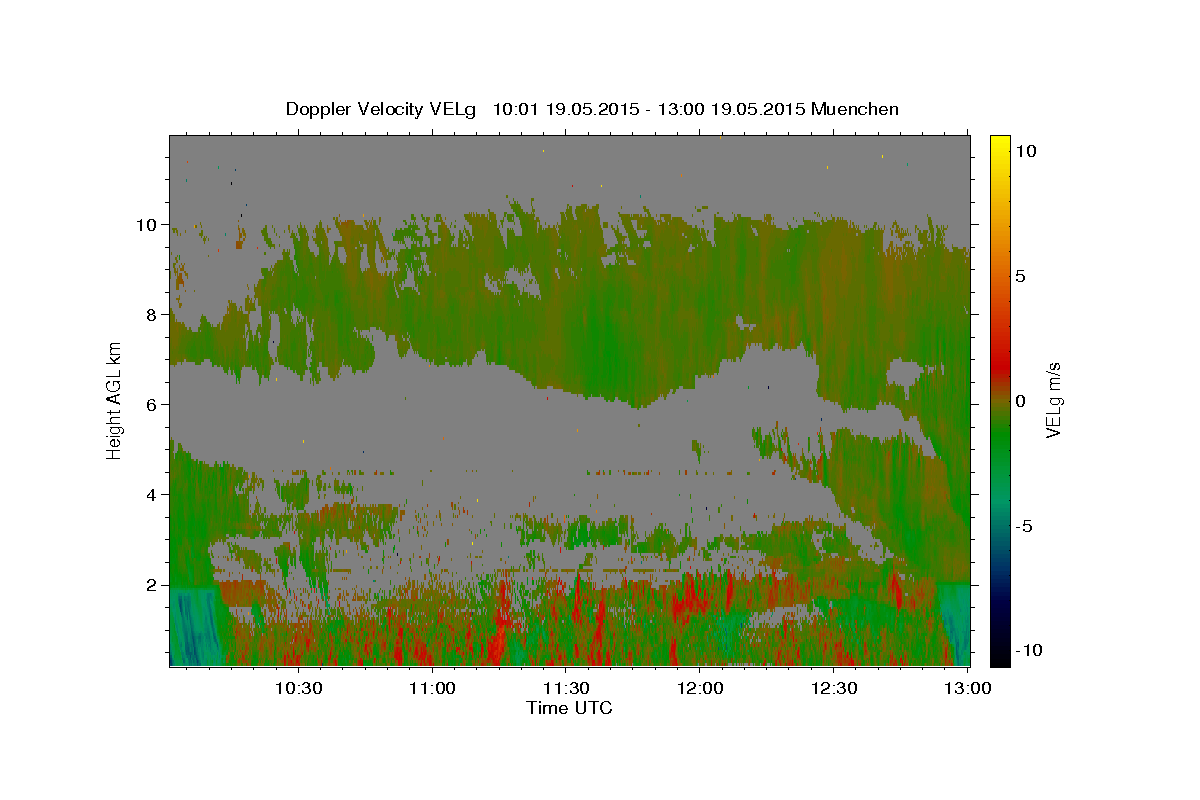Click the colorbar tick label 5
This screenshot has width=1200, height=800.
1019,276
